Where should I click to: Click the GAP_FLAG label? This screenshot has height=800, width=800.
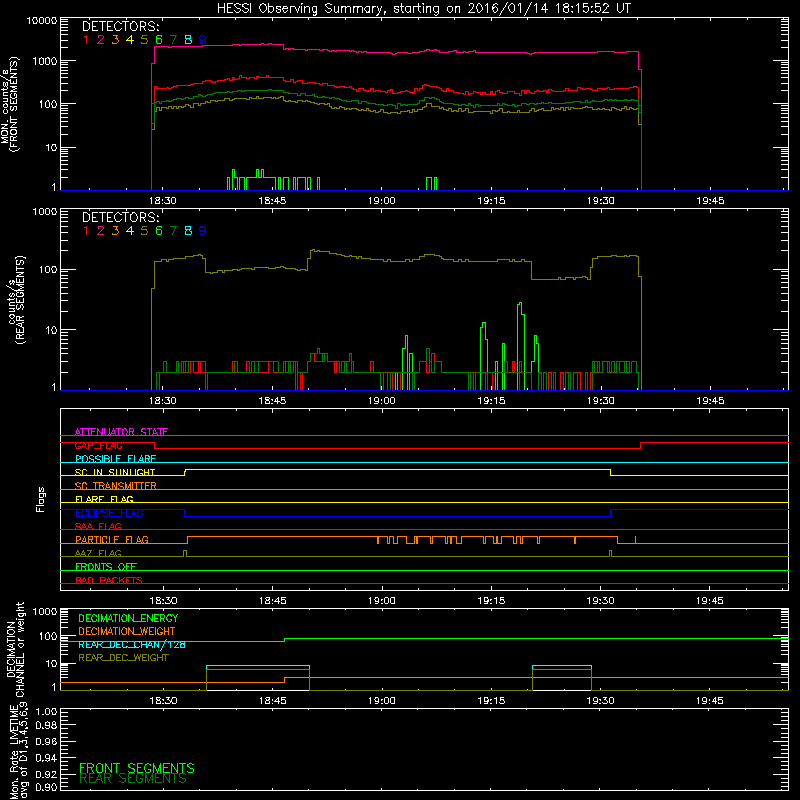point(98,445)
